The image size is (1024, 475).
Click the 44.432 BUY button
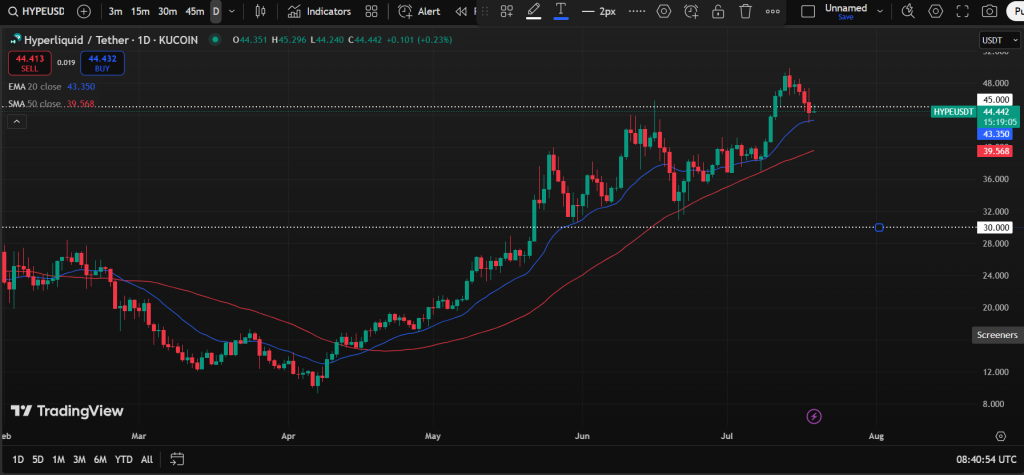pos(103,63)
